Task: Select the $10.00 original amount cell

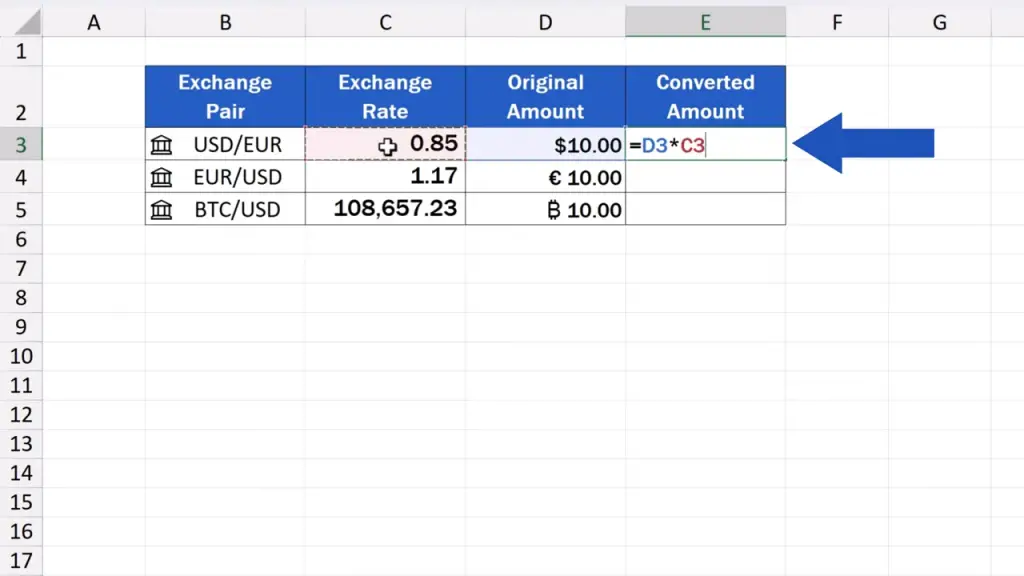Action: pyautogui.click(x=545, y=145)
